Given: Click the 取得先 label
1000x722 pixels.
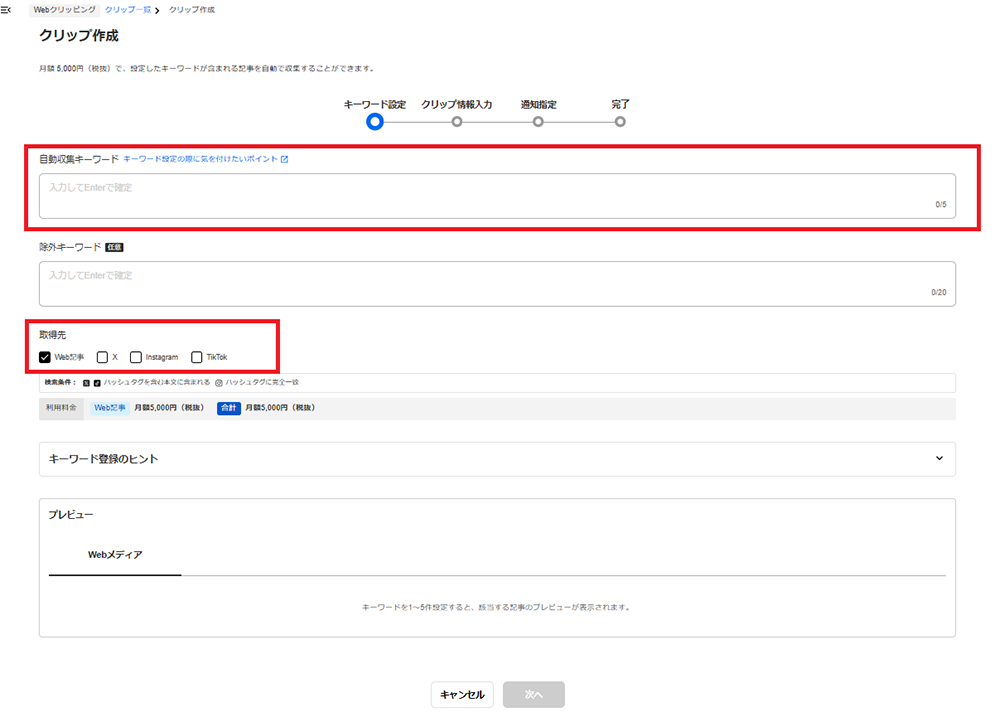Looking at the screenshot, I should click(52, 335).
